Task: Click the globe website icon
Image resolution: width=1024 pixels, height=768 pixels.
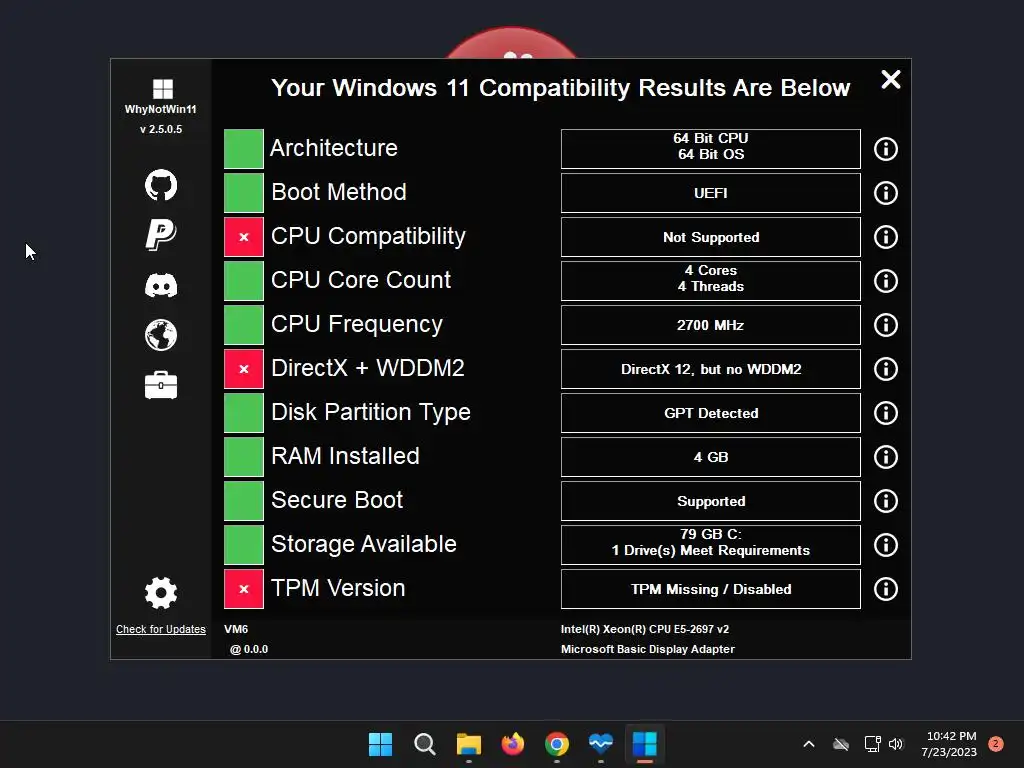Action: [x=161, y=335]
